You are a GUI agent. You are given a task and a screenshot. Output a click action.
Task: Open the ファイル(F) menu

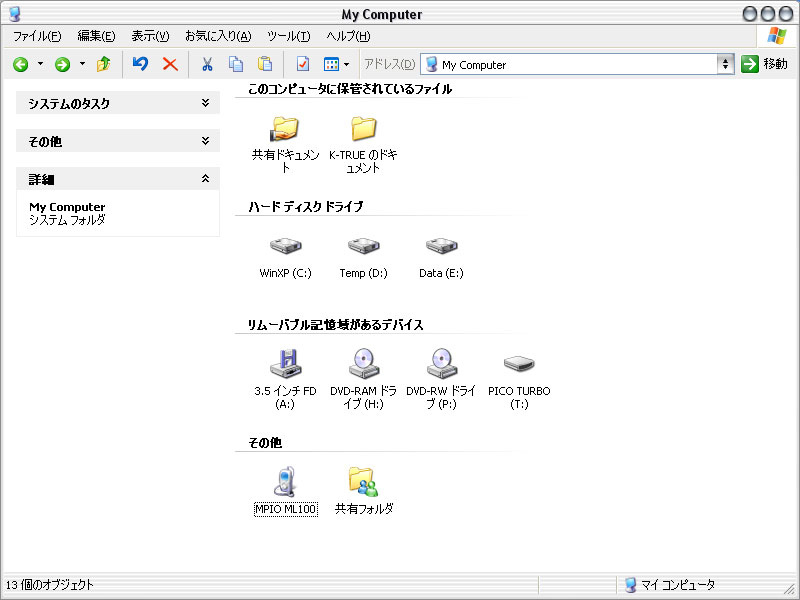[x=37, y=36]
